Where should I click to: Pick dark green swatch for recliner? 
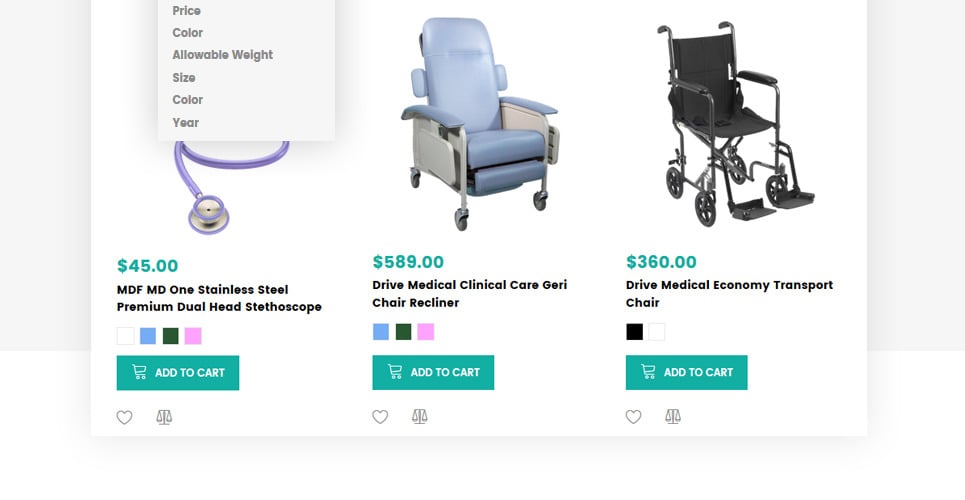point(403,332)
